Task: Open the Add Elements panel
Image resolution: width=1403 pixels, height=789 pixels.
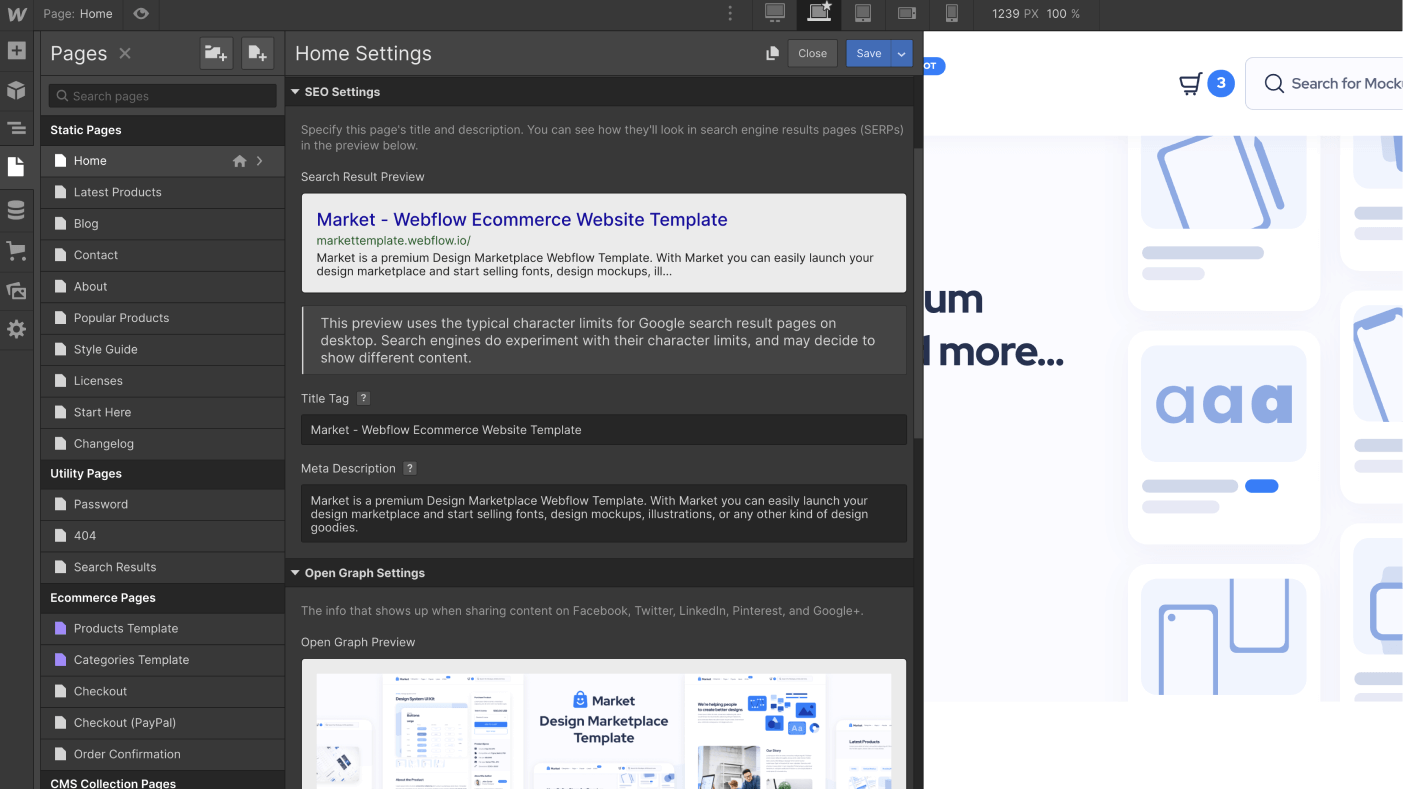Action: (16, 50)
